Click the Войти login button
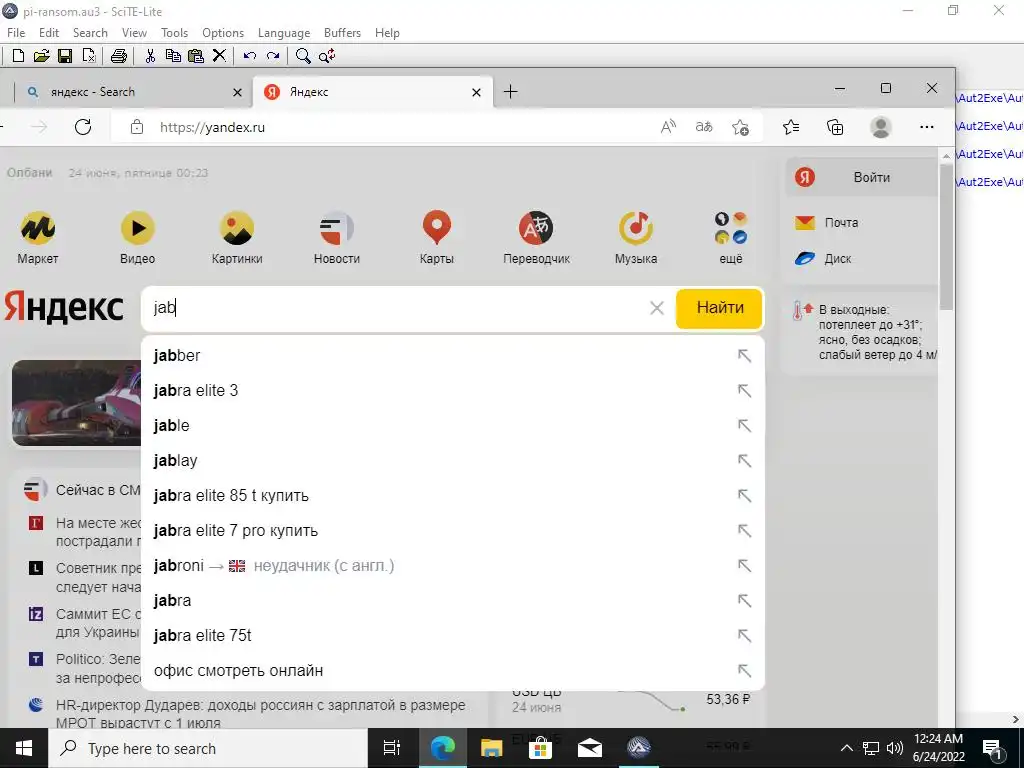The width and height of the screenshot is (1024, 768). point(862,177)
